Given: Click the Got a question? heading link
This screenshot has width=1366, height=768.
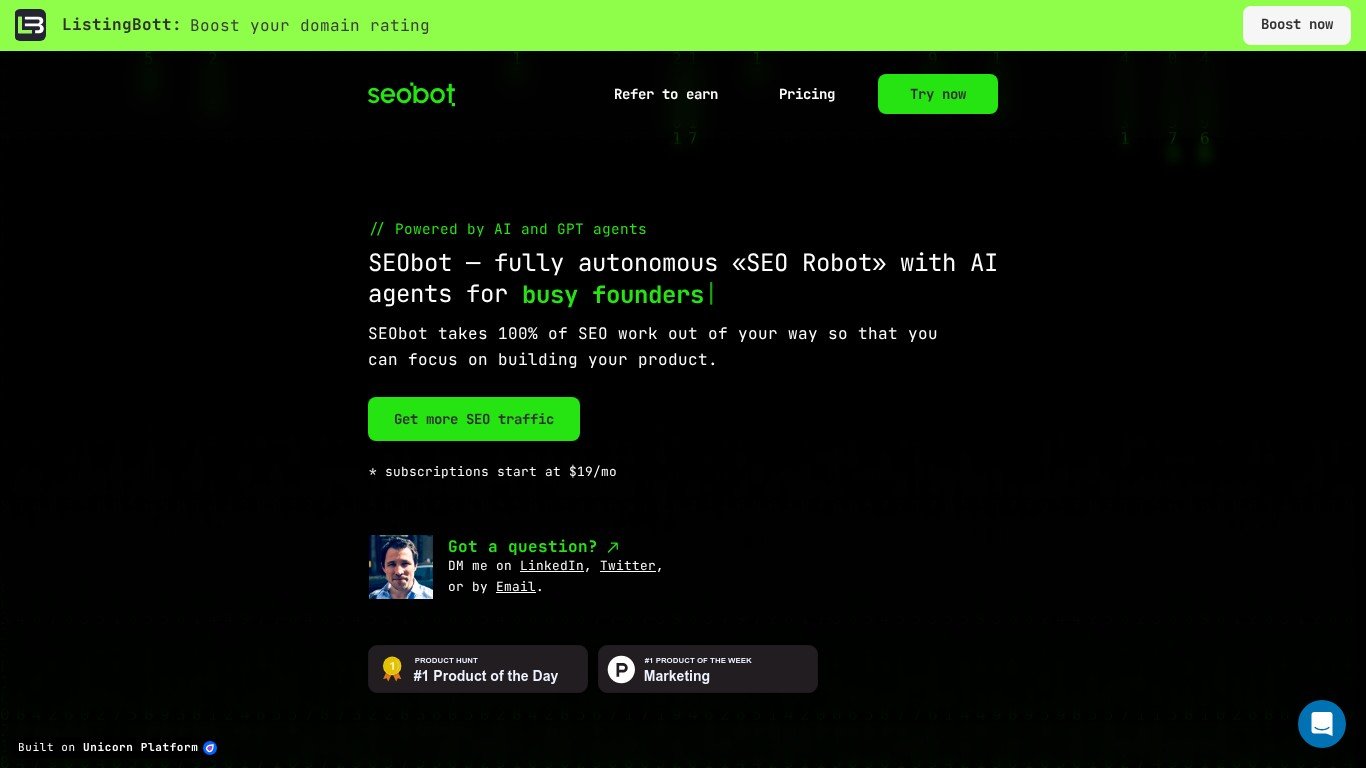Looking at the screenshot, I should click(x=522, y=546).
